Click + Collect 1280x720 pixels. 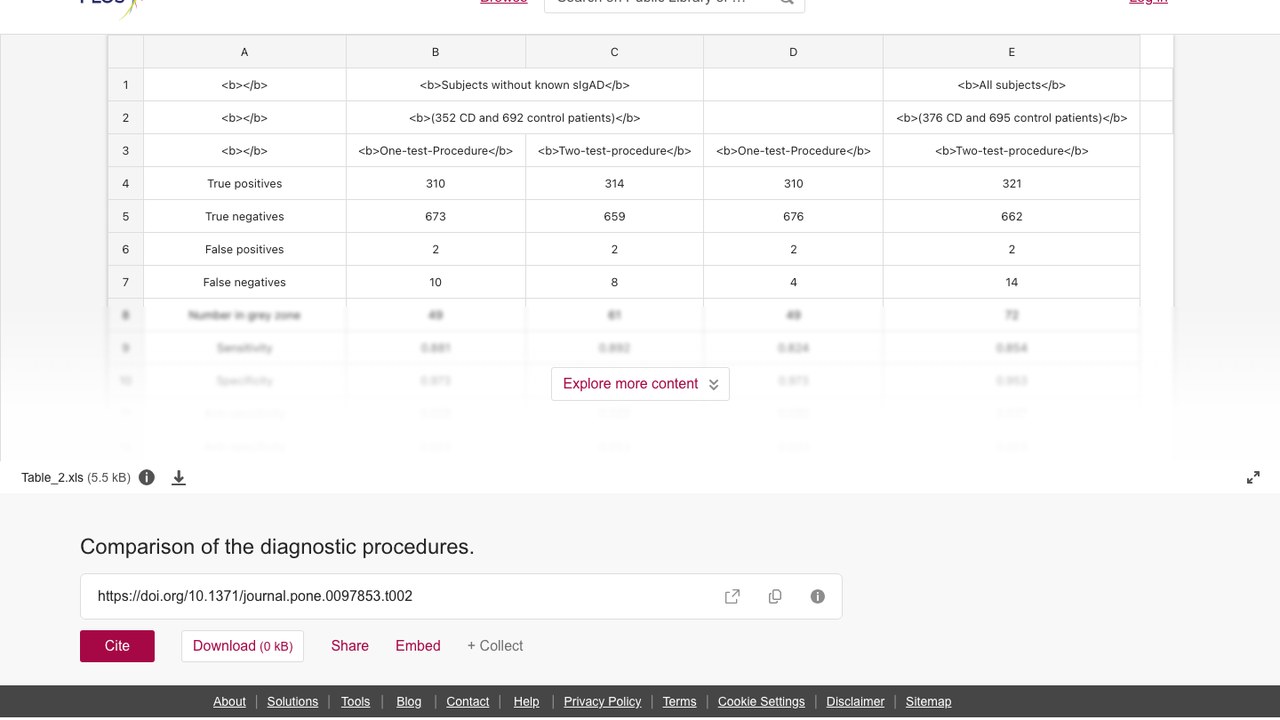(x=495, y=646)
